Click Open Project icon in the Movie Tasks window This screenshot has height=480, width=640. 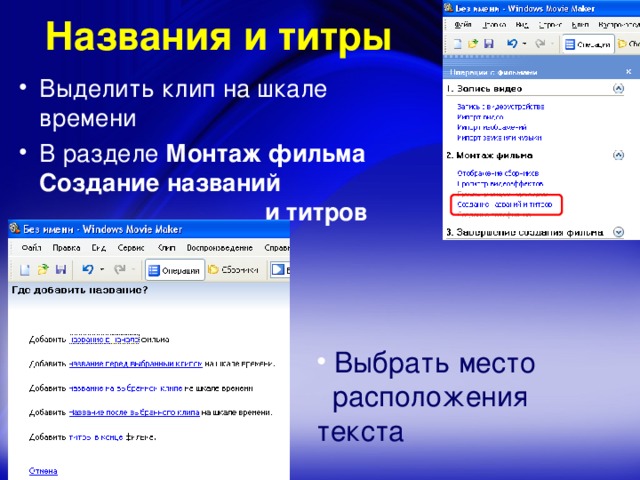point(473,44)
